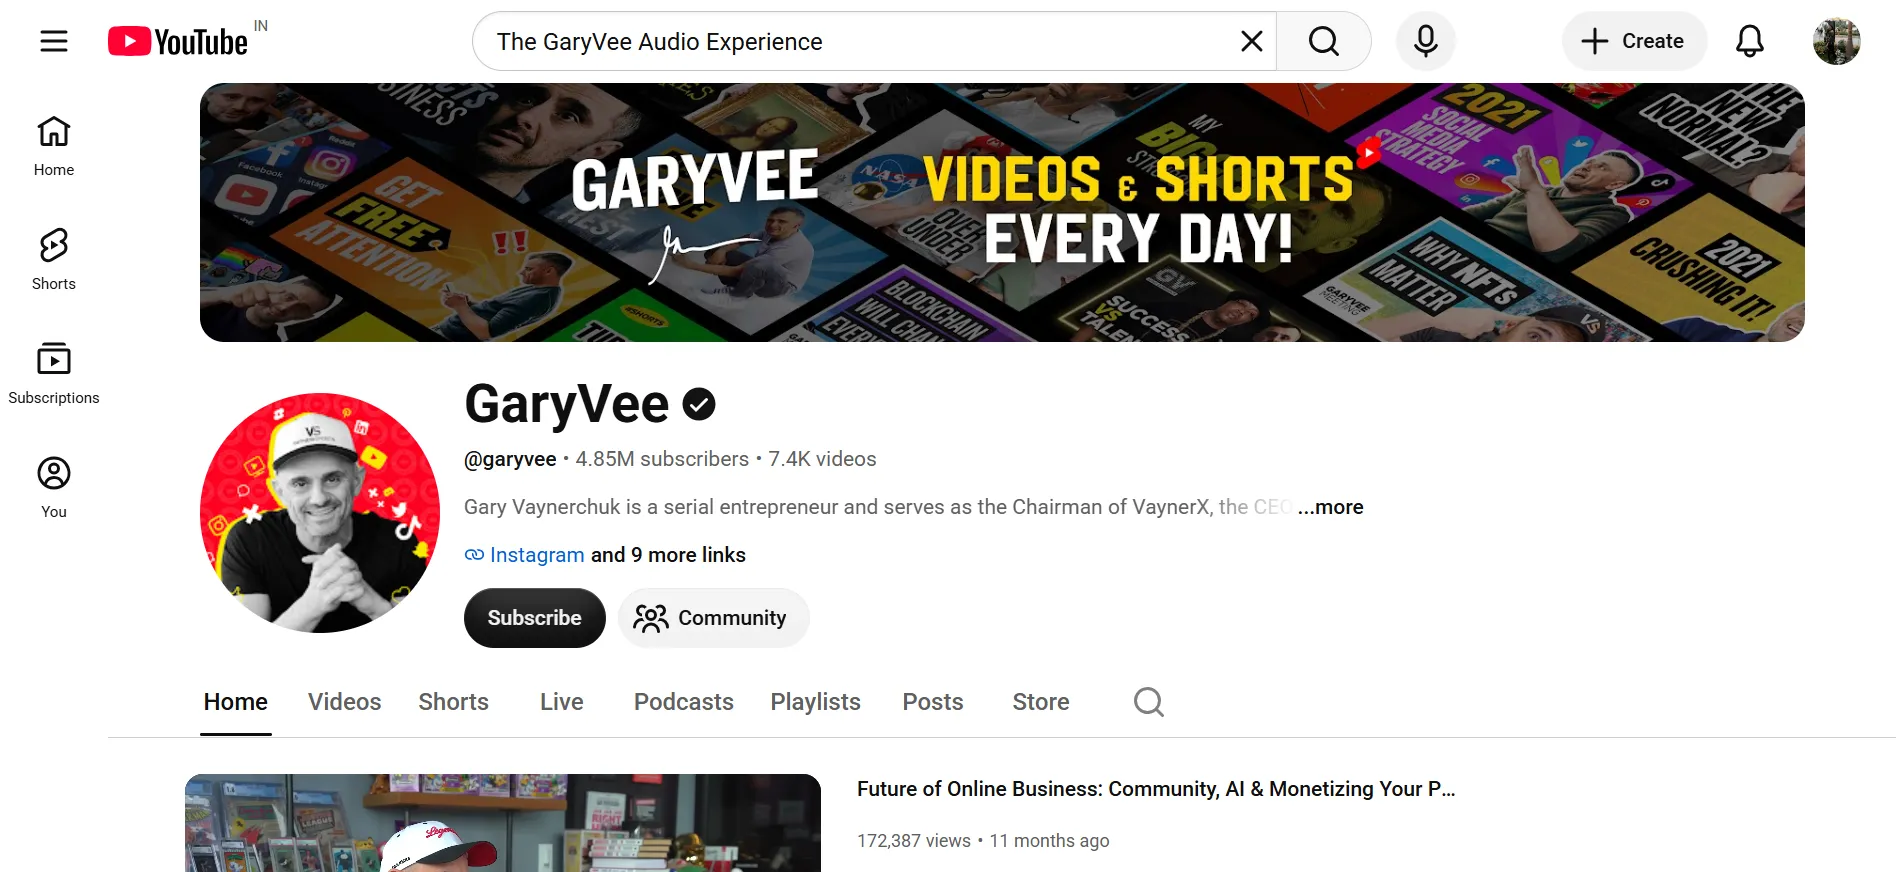Image resolution: width=1896 pixels, height=872 pixels.
Task: Expand channel description with ...more
Action: click(x=1330, y=507)
